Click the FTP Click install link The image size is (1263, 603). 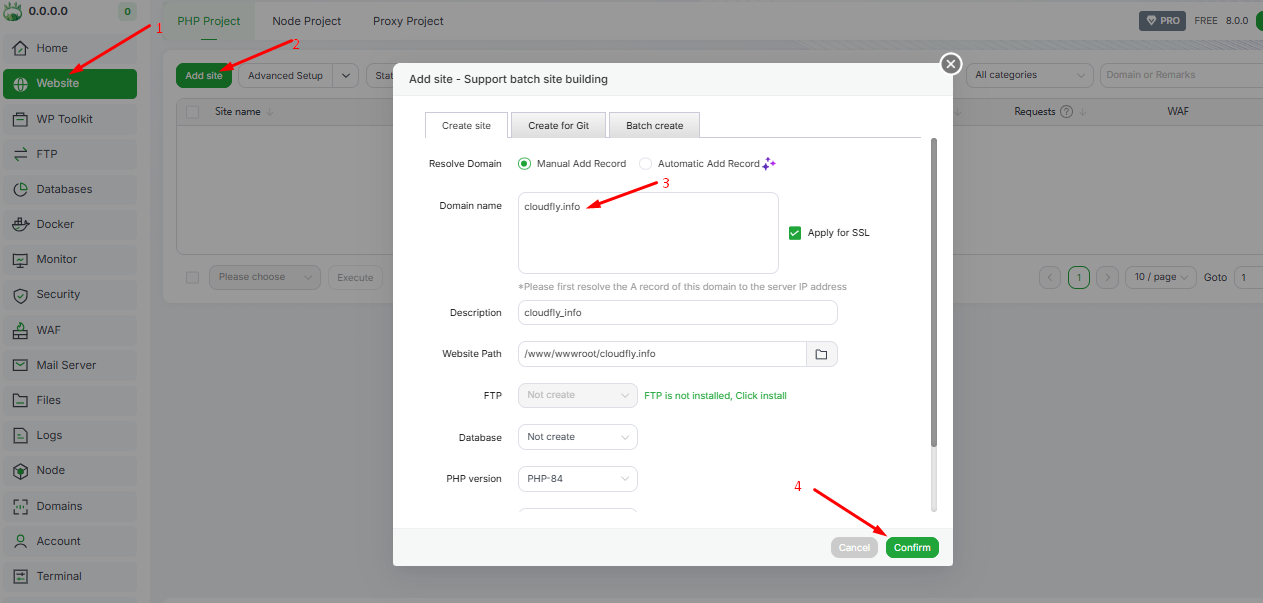761,396
